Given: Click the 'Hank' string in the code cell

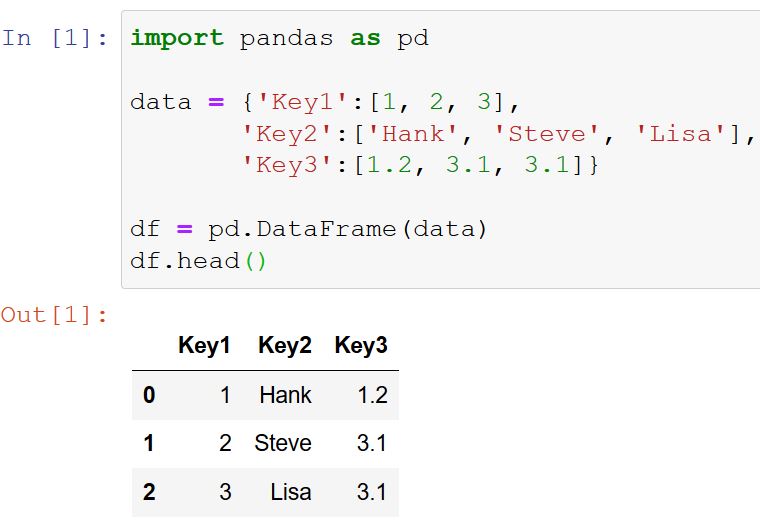Looking at the screenshot, I should 413,134.
